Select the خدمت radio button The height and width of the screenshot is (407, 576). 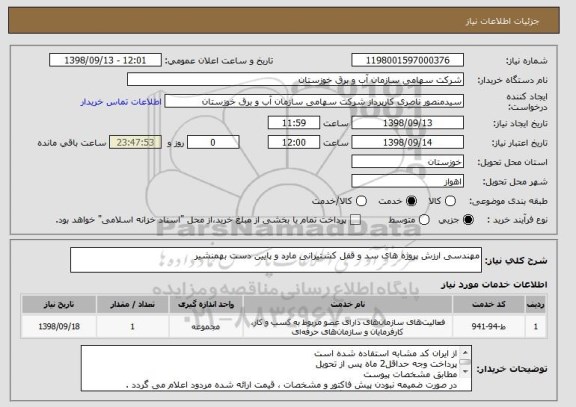point(411,201)
